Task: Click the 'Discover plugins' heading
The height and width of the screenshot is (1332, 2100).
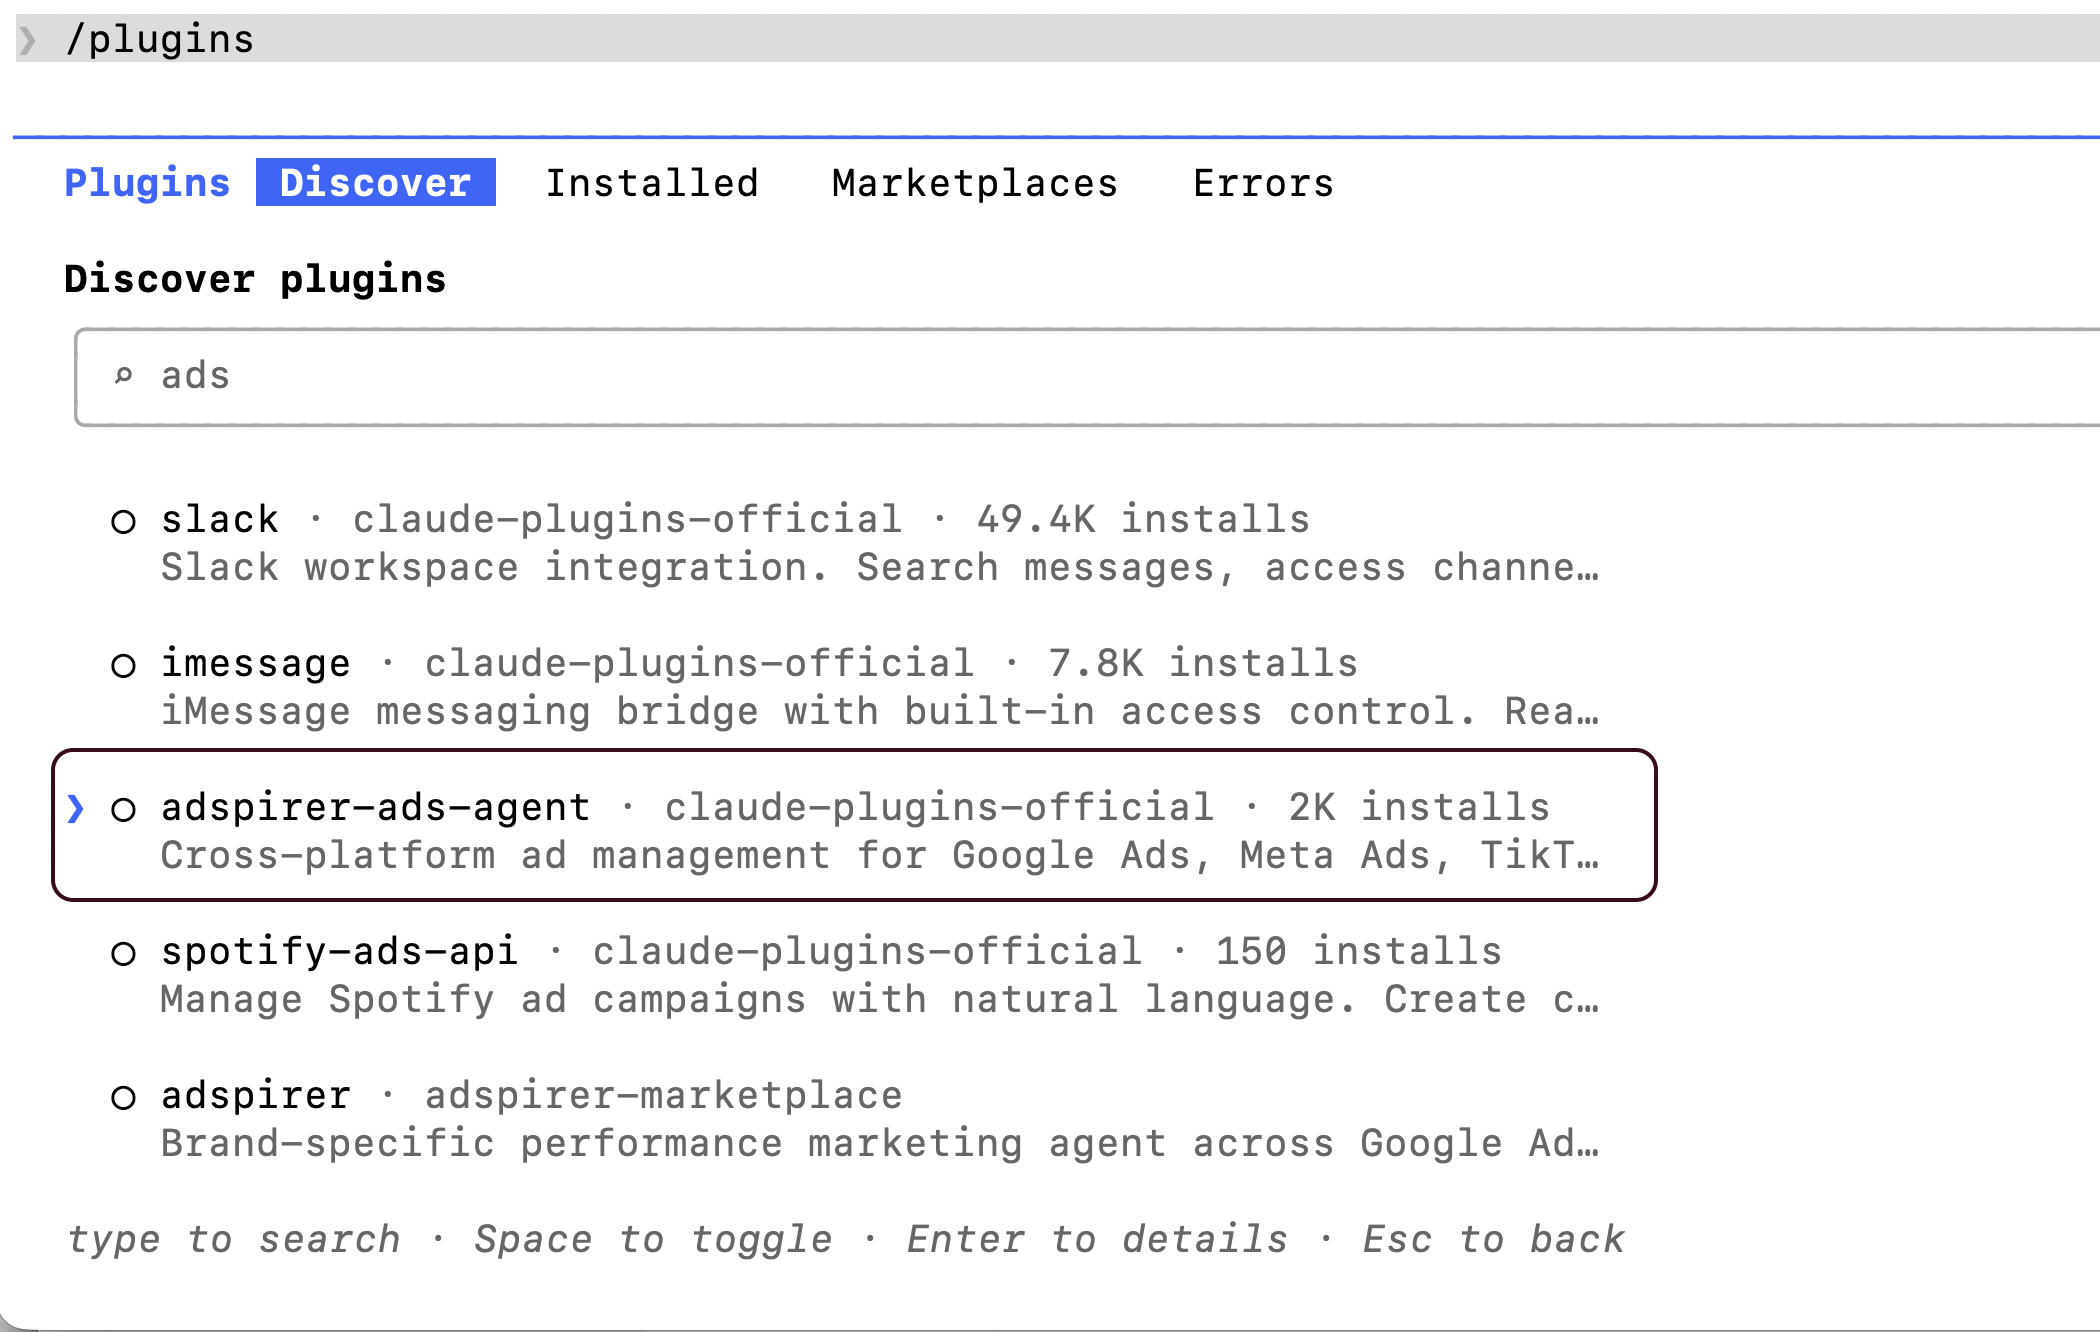Action: pos(255,279)
